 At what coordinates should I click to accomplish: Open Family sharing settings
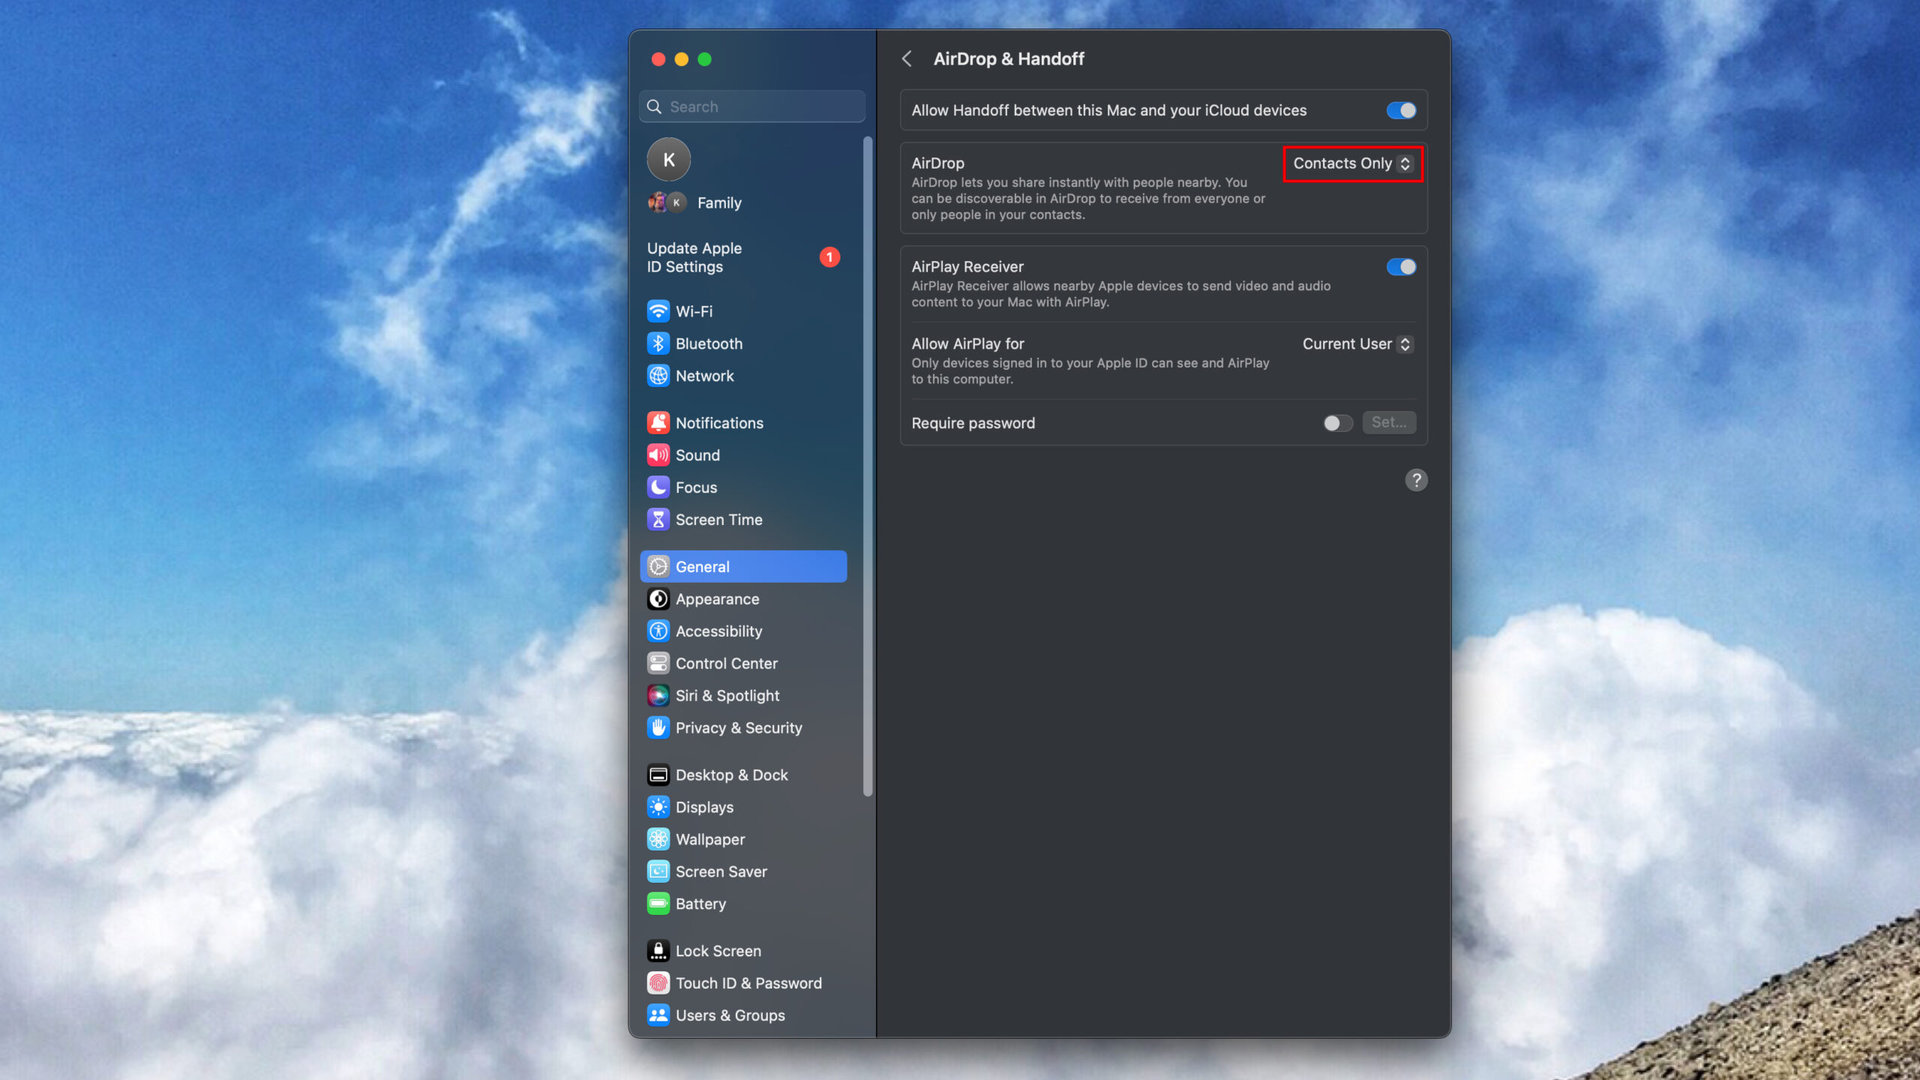719,203
